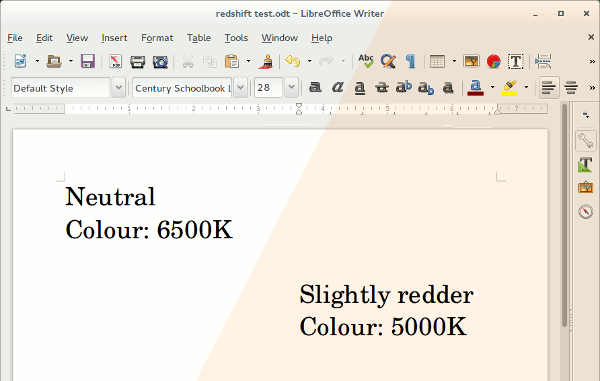600x381 pixels.
Task: Toggle Strikethrough formatting
Action: [382, 88]
